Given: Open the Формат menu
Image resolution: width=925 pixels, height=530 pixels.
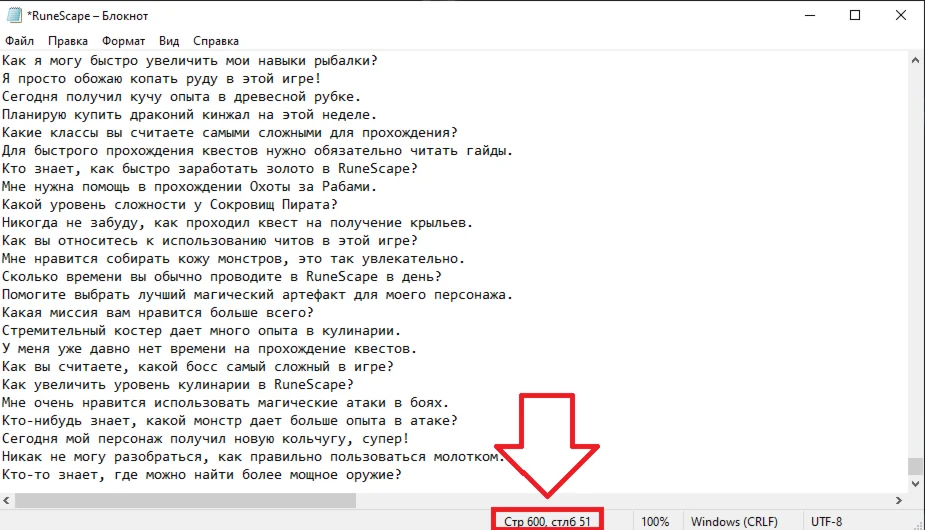Looking at the screenshot, I should [x=123, y=41].
